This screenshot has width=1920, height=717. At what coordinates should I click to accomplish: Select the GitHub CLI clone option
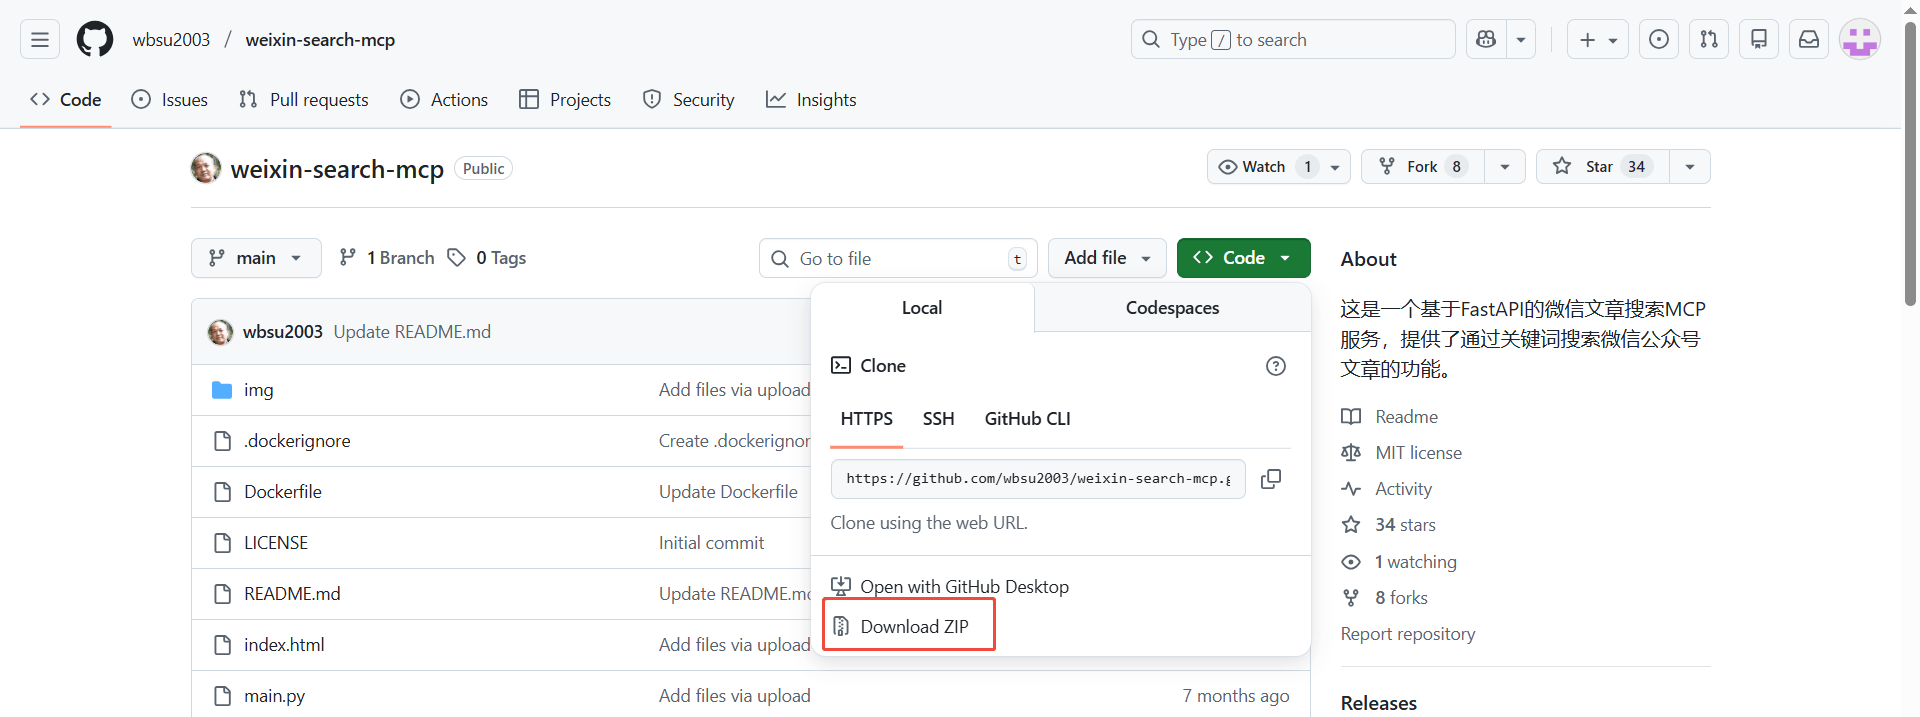click(1027, 419)
